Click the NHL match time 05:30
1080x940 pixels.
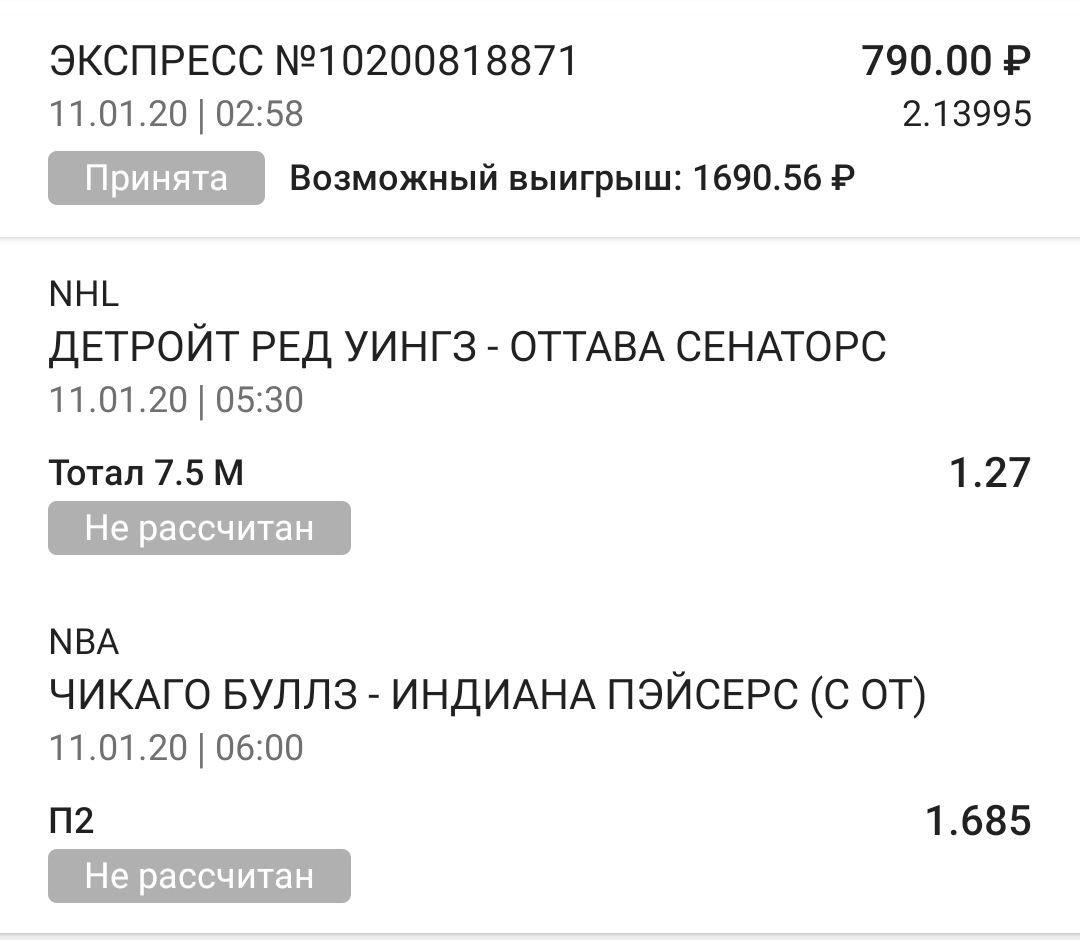click(x=260, y=400)
